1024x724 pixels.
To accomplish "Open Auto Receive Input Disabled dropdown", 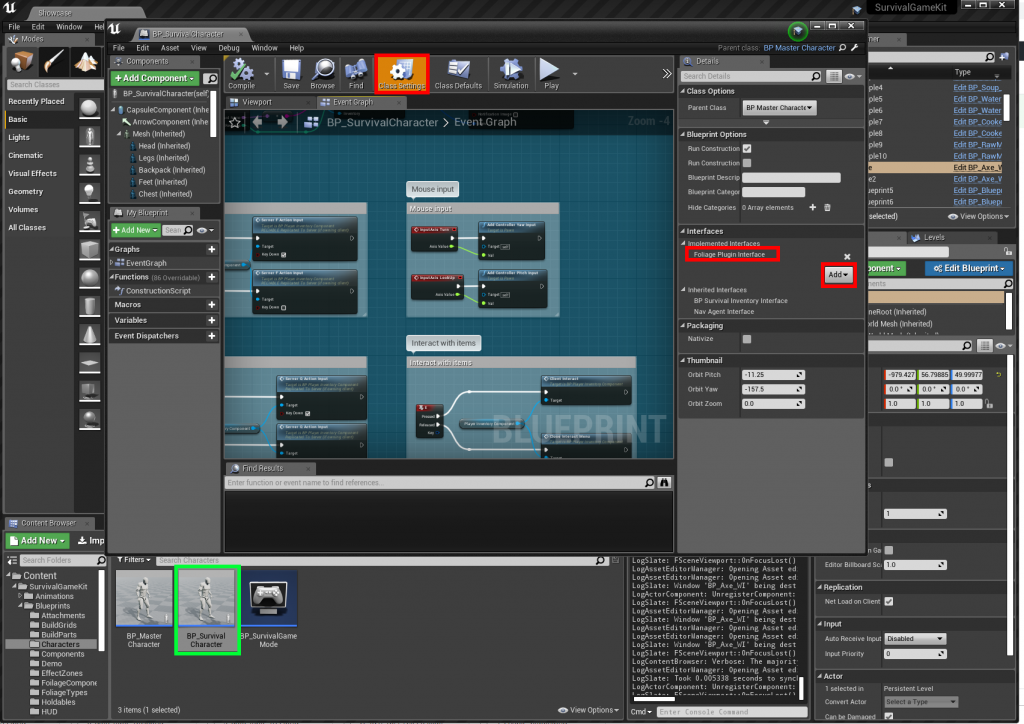I will (914, 639).
